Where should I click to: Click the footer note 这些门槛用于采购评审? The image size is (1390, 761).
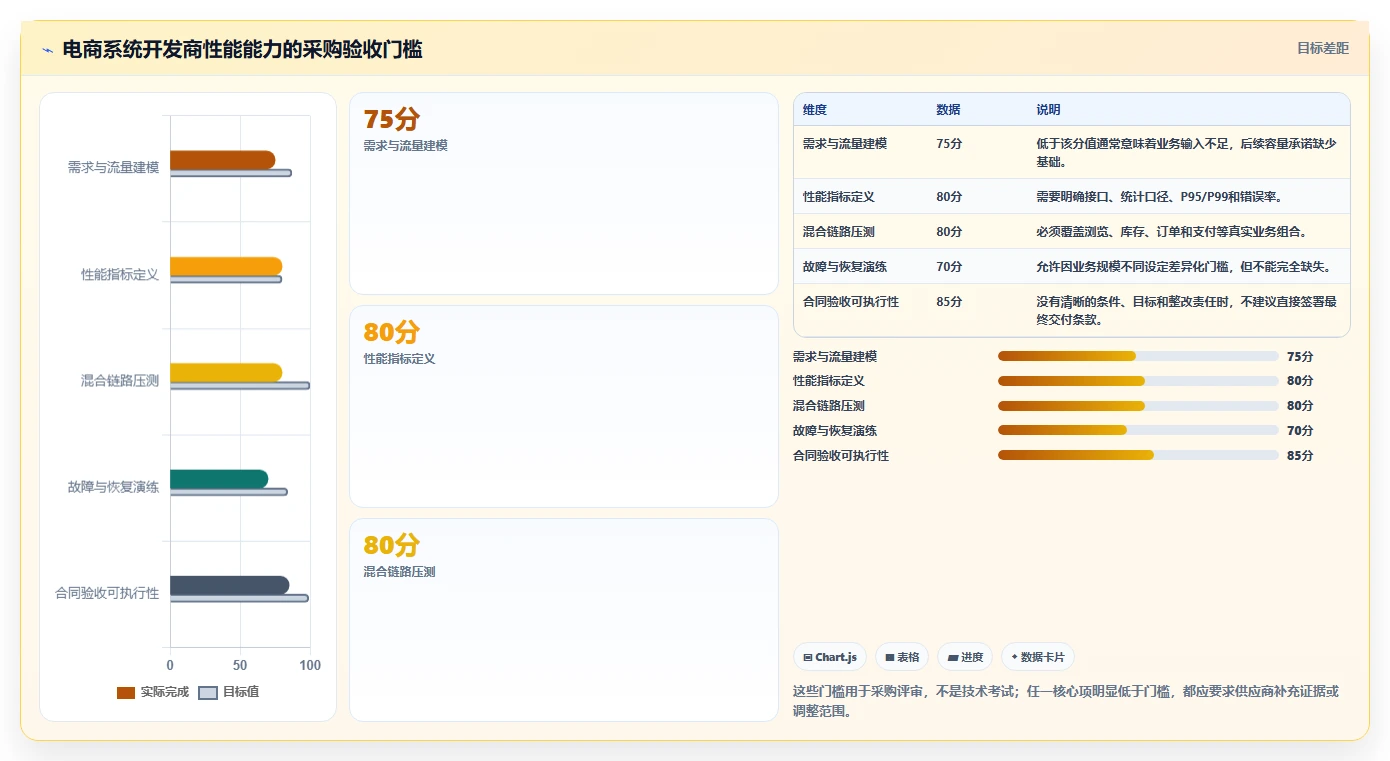(1066, 701)
